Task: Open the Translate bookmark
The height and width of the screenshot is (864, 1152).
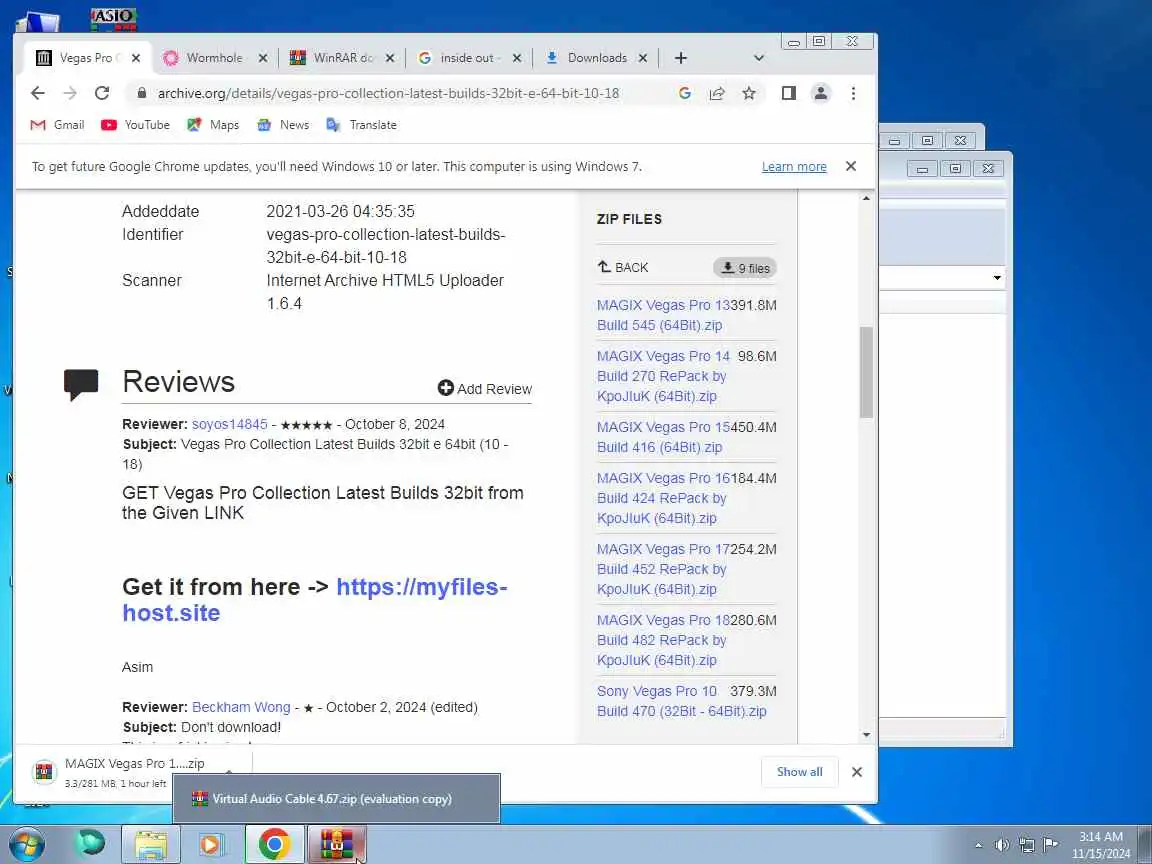Action: pyautogui.click(x=361, y=125)
